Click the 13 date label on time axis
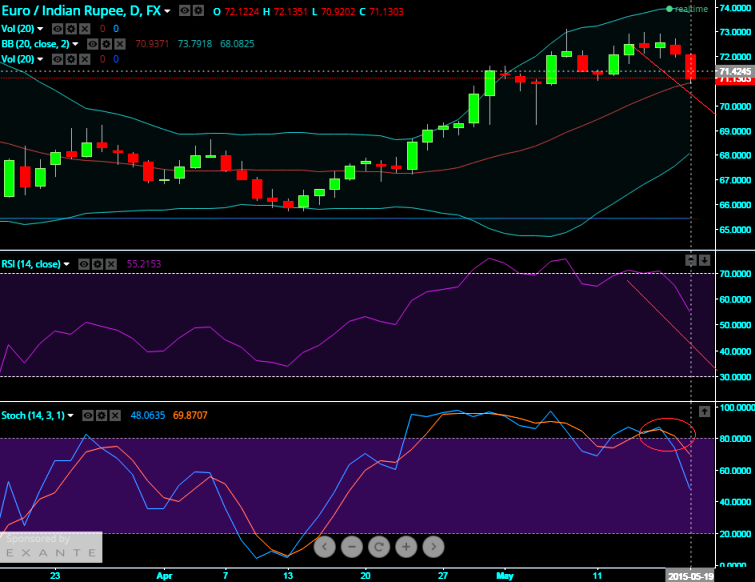Screen dimensions: 755x582 [x=287, y=576]
